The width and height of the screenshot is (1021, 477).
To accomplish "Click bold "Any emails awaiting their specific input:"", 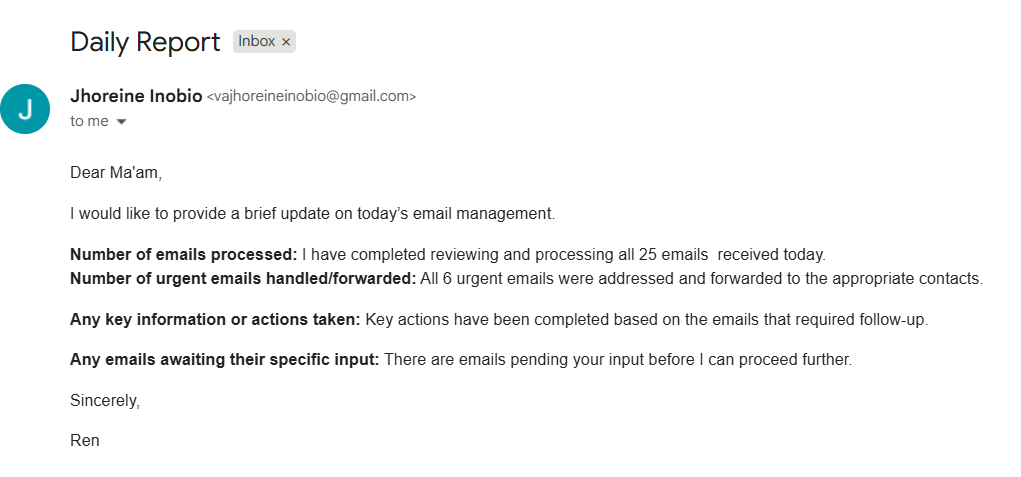I will 224,360.
